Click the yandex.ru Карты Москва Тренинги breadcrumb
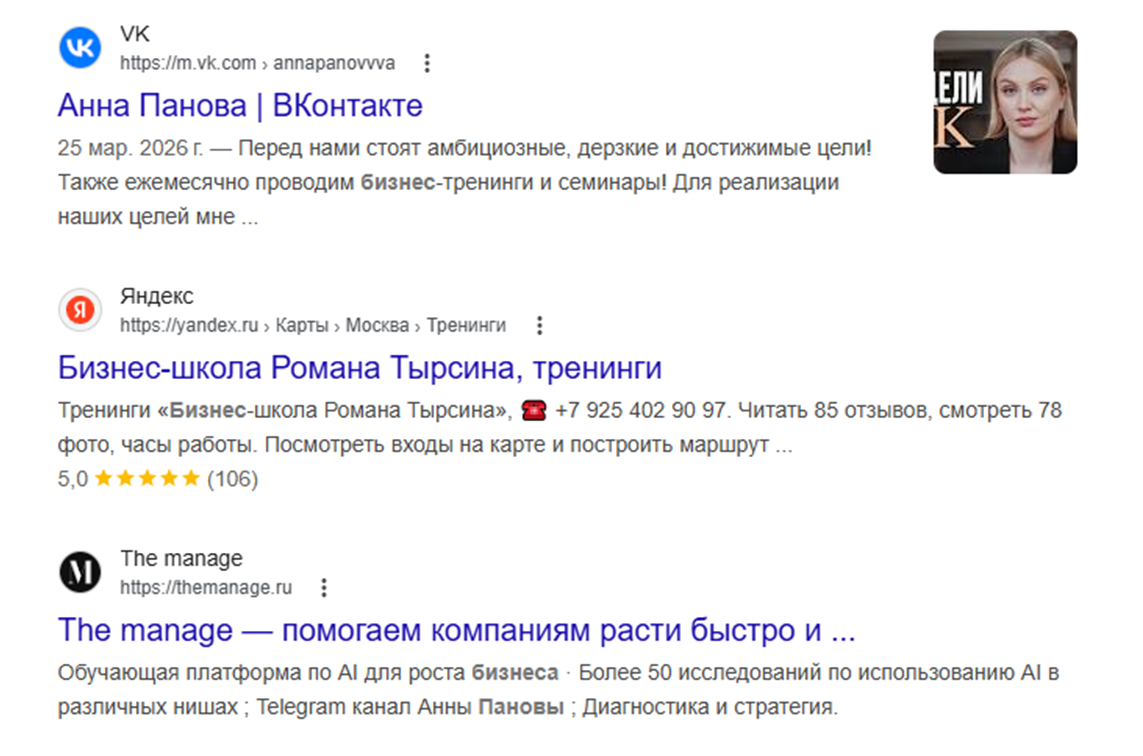 (313, 325)
